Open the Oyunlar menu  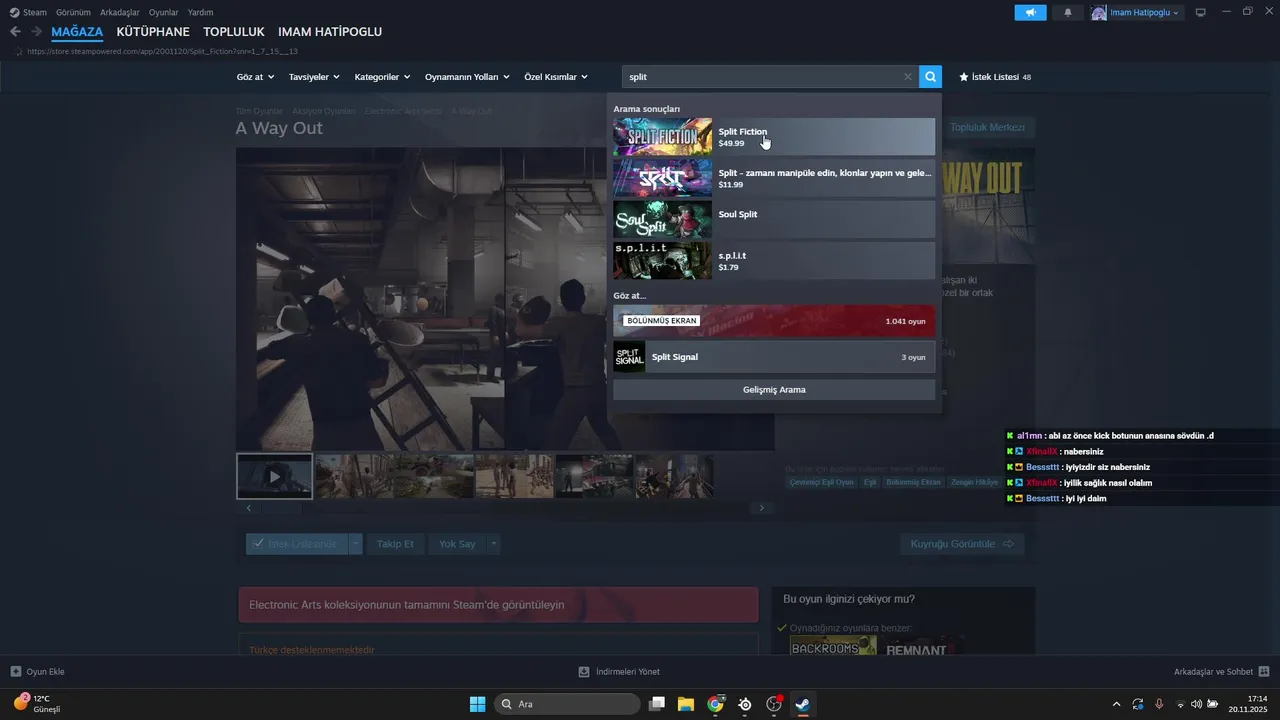point(164,12)
